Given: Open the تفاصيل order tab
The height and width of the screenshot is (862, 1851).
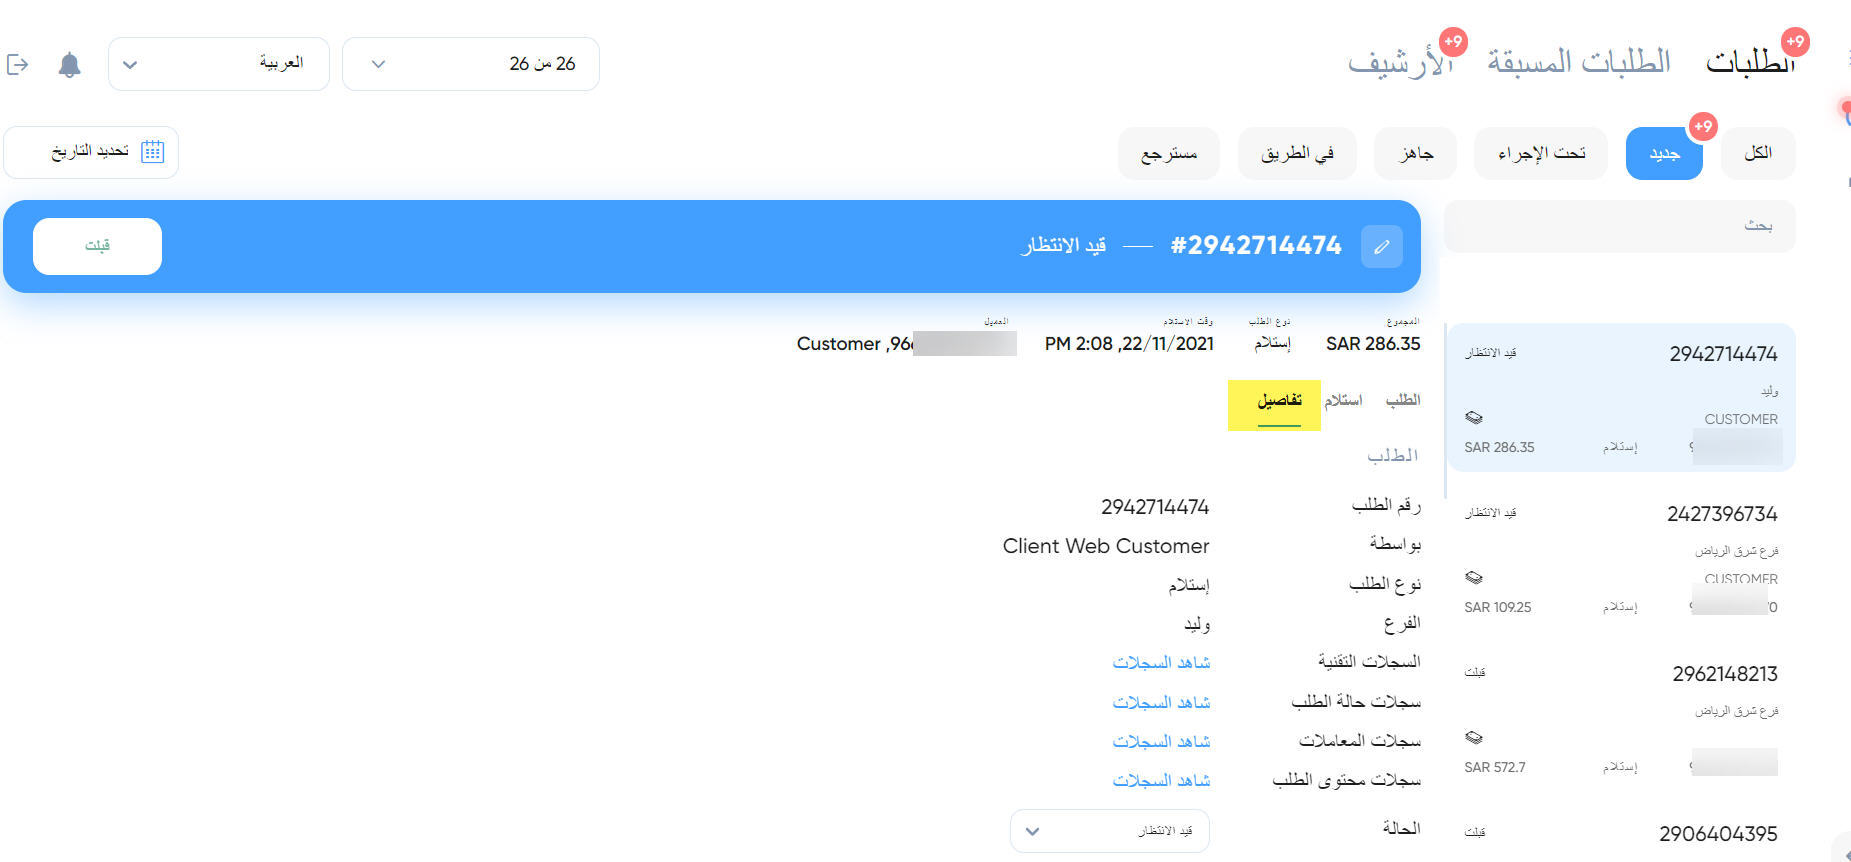Looking at the screenshot, I should tap(1279, 401).
